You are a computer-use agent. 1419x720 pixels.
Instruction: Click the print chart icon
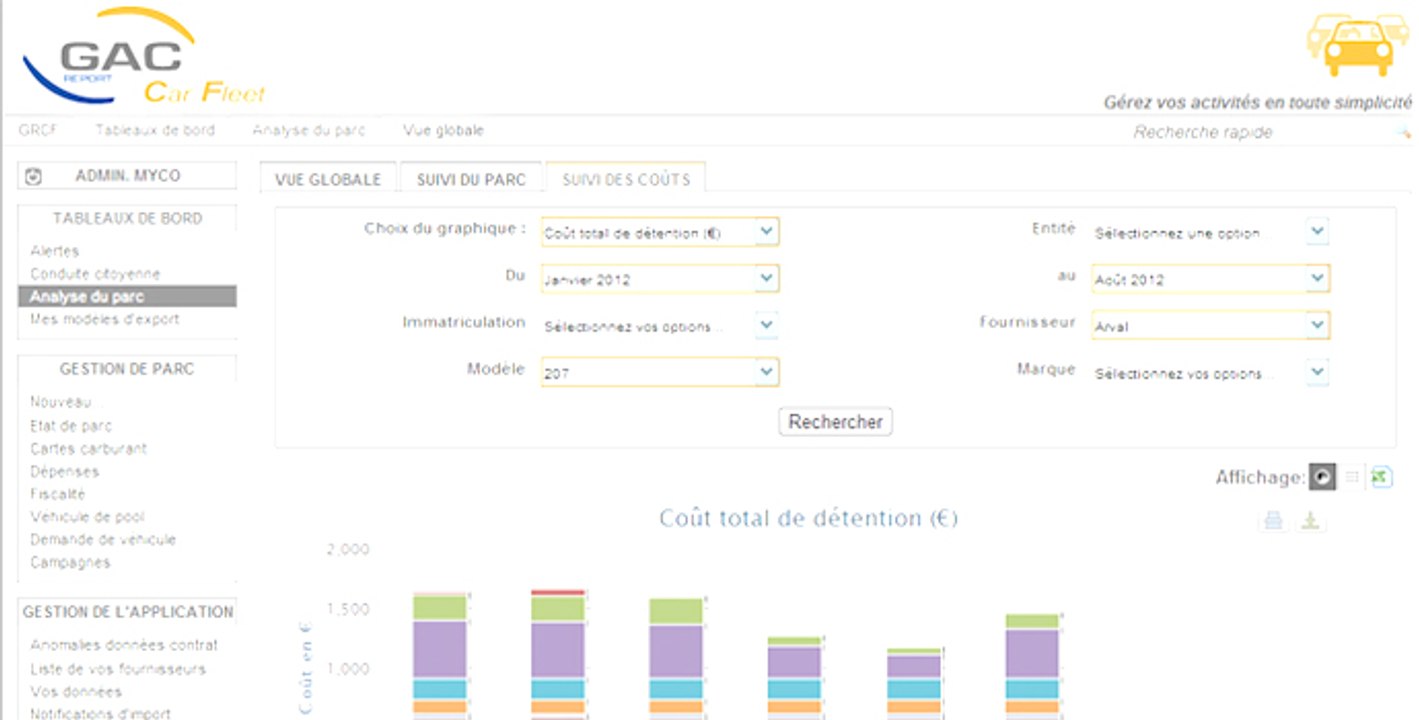[1273, 520]
